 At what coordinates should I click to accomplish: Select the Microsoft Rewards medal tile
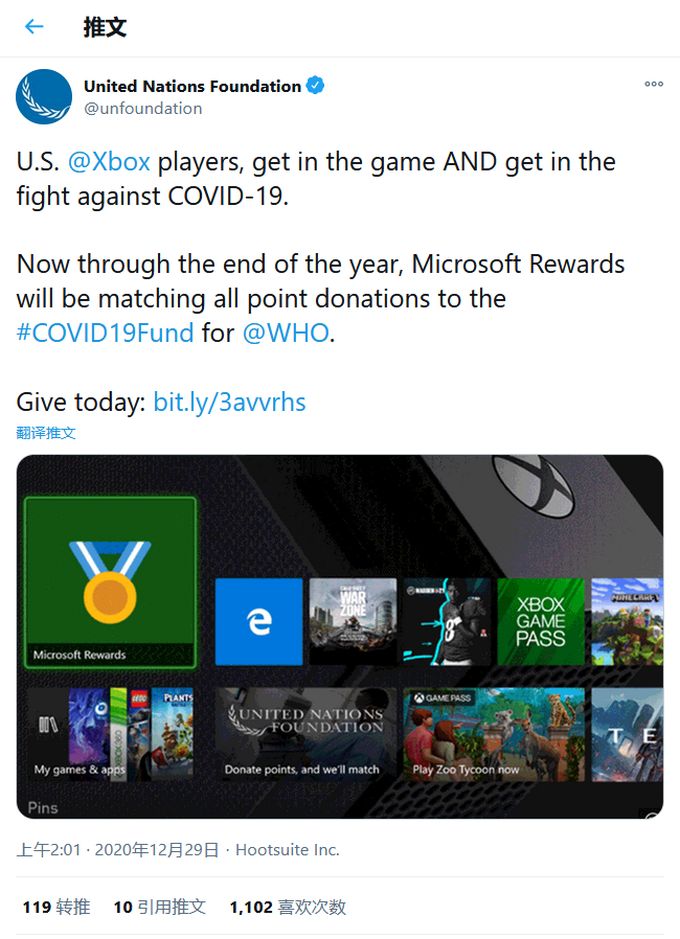tap(110, 582)
